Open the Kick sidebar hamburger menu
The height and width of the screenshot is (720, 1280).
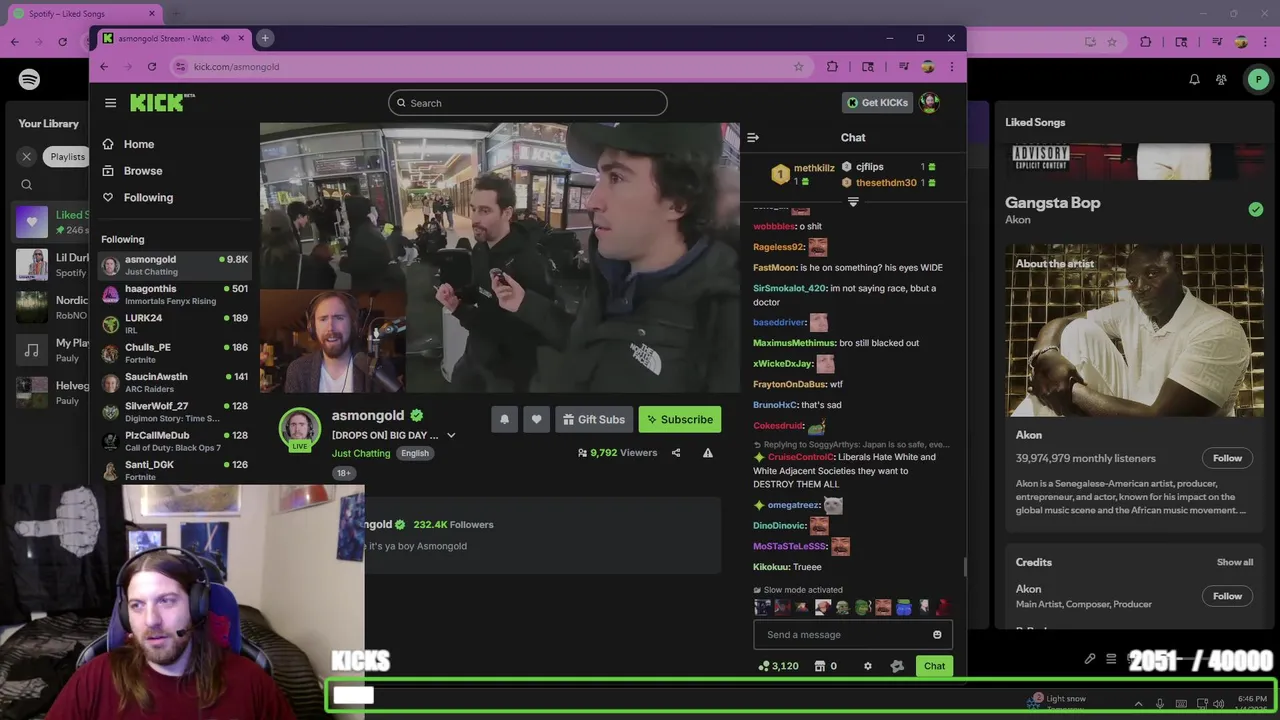coord(110,102)
